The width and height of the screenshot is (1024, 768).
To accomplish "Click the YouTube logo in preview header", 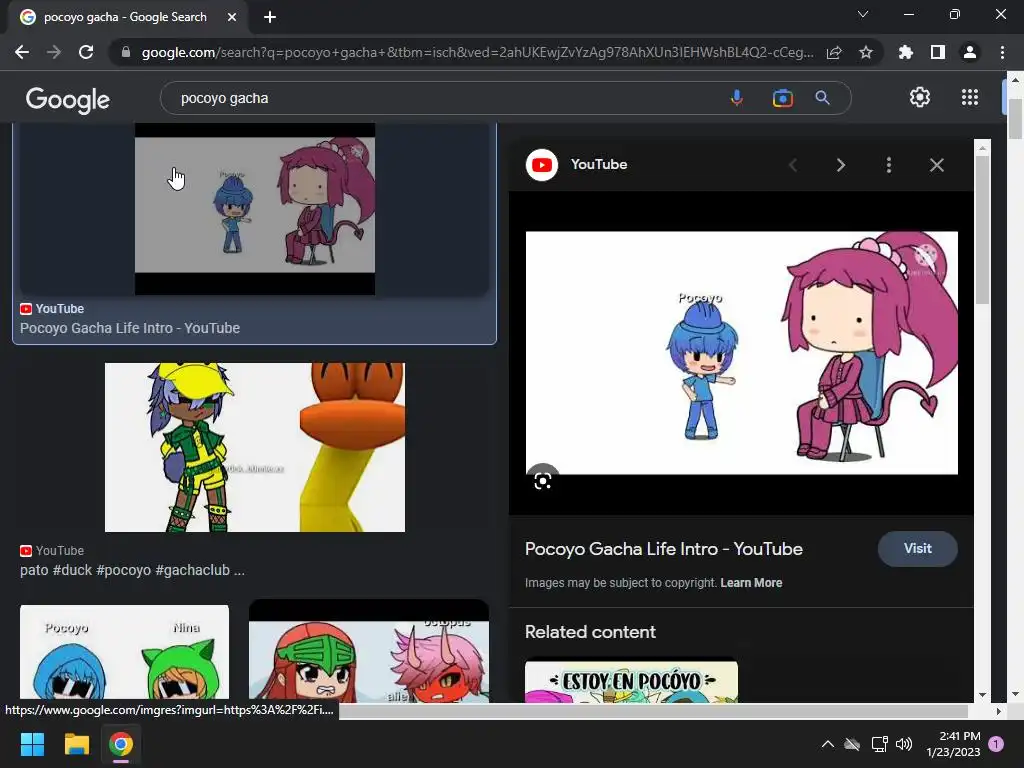I will point(541,165).
